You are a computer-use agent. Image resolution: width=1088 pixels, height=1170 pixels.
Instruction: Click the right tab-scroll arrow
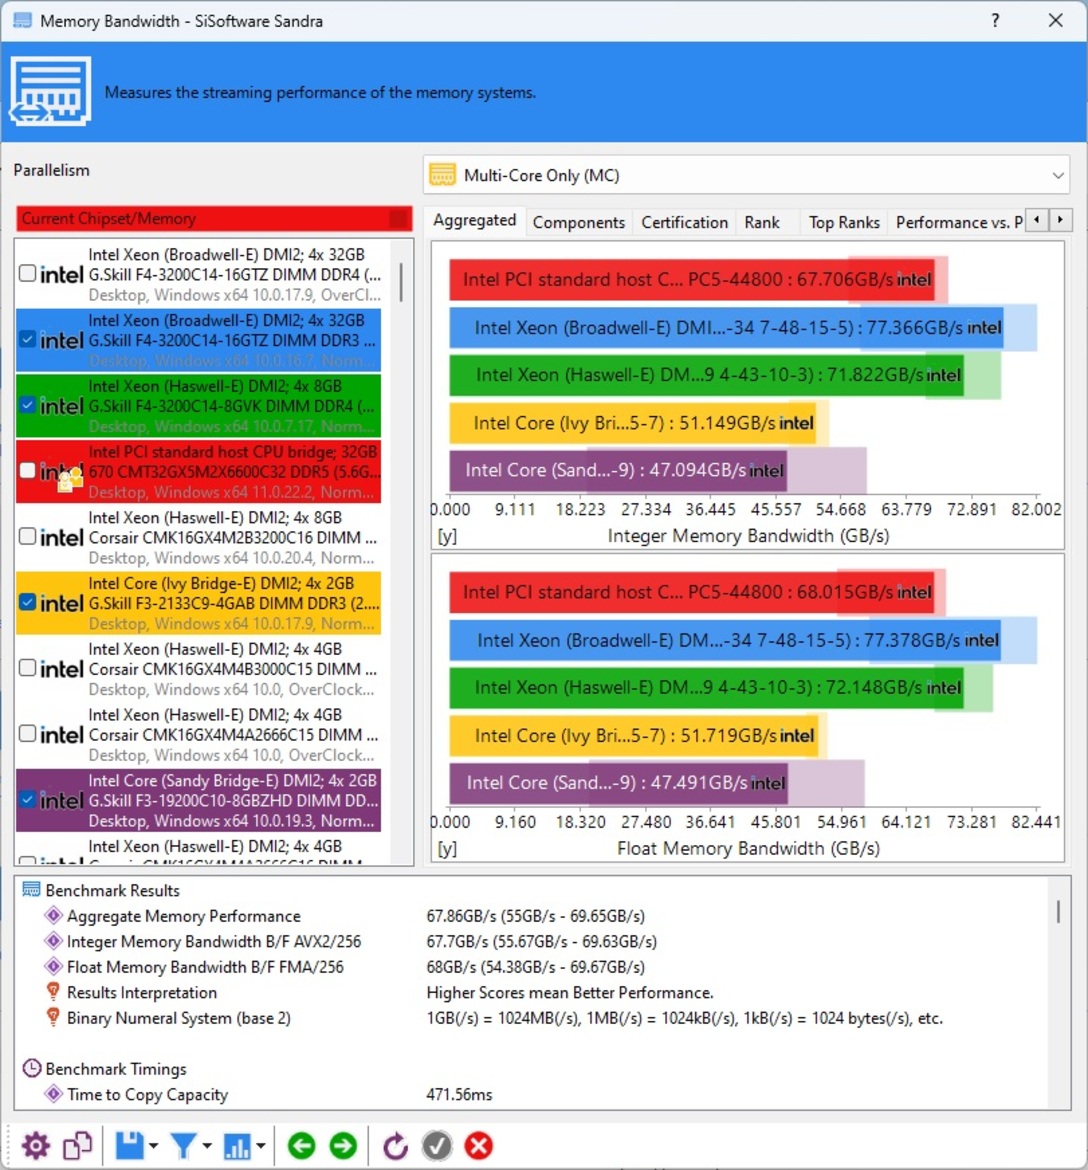[1060, 220]
